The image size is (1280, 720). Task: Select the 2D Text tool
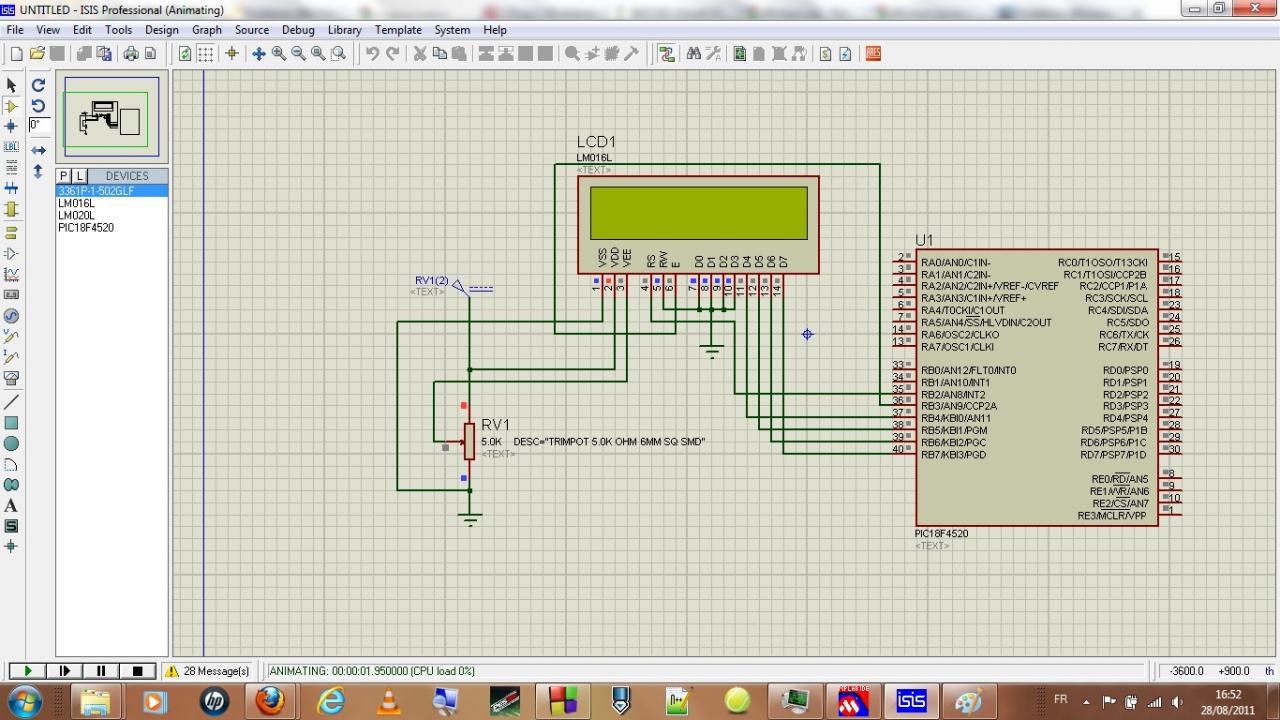pyautogui.click(x=12, y=505)
